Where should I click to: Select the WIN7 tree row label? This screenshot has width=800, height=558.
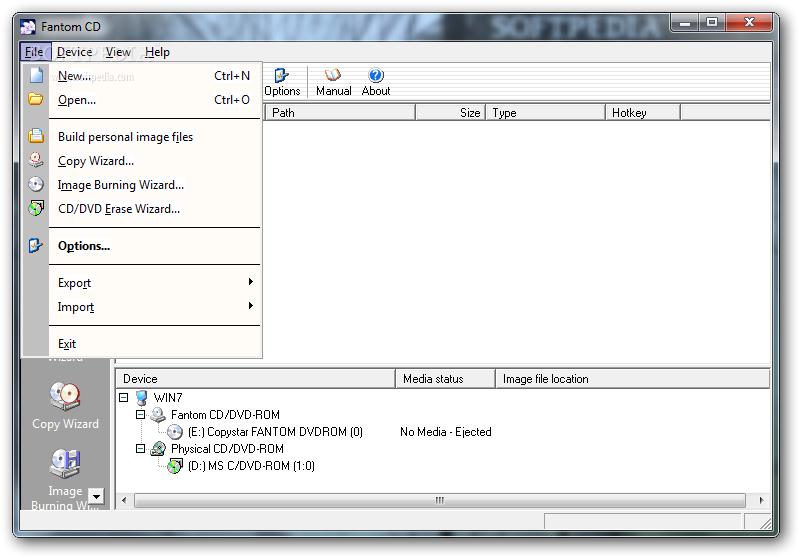[168, 397]
